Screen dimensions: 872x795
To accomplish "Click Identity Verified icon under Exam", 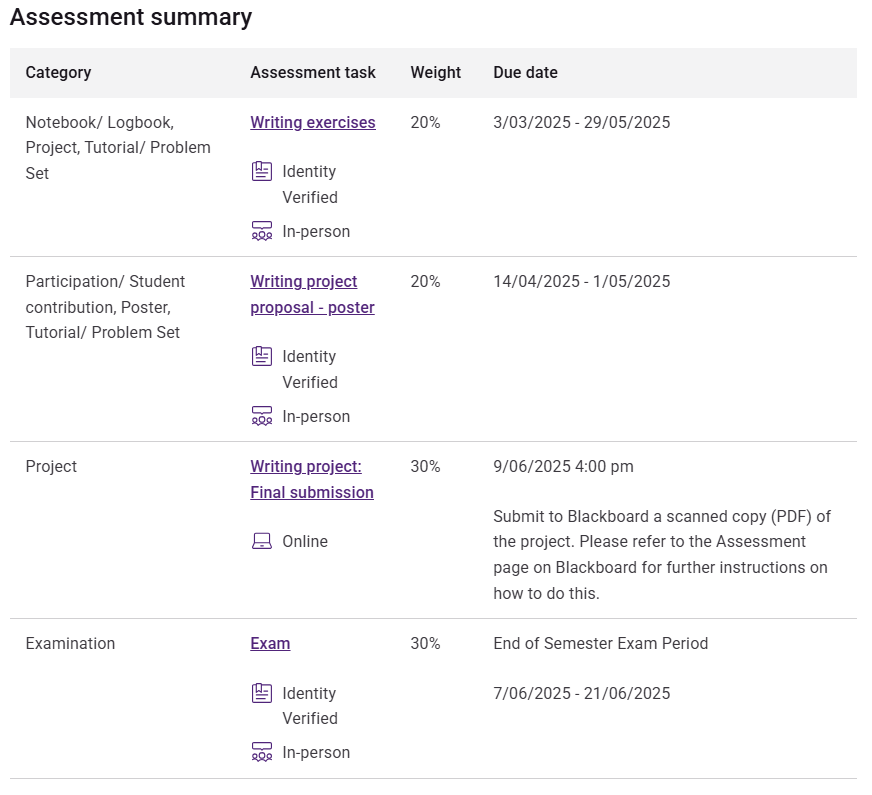I will pos(261,694).
